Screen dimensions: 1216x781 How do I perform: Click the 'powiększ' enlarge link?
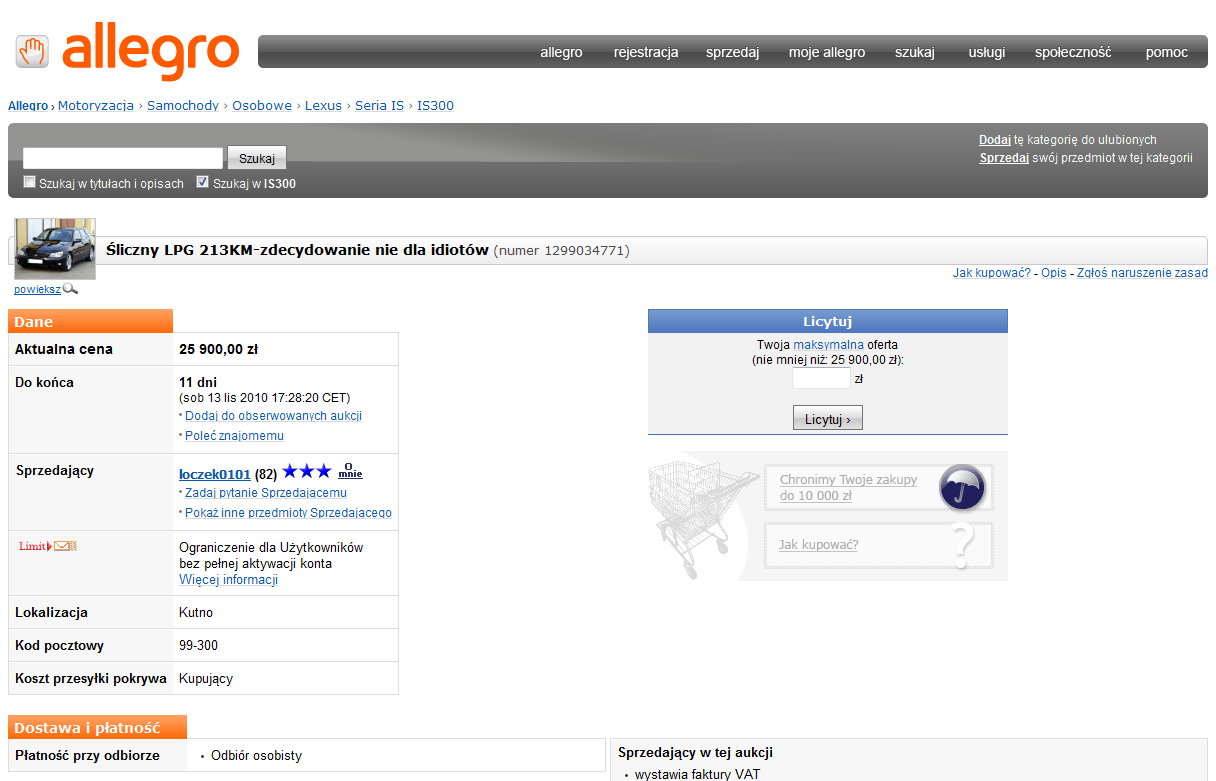(37, 289)
